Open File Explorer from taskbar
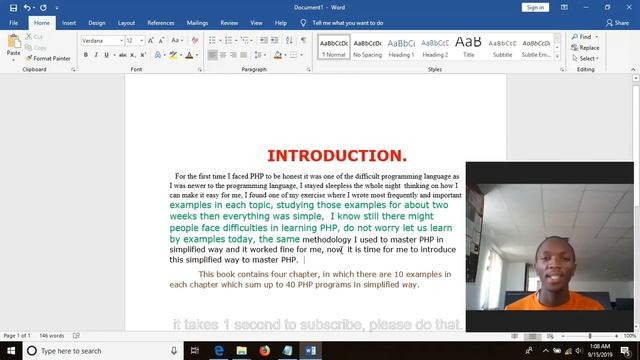 tap(242, 351)
